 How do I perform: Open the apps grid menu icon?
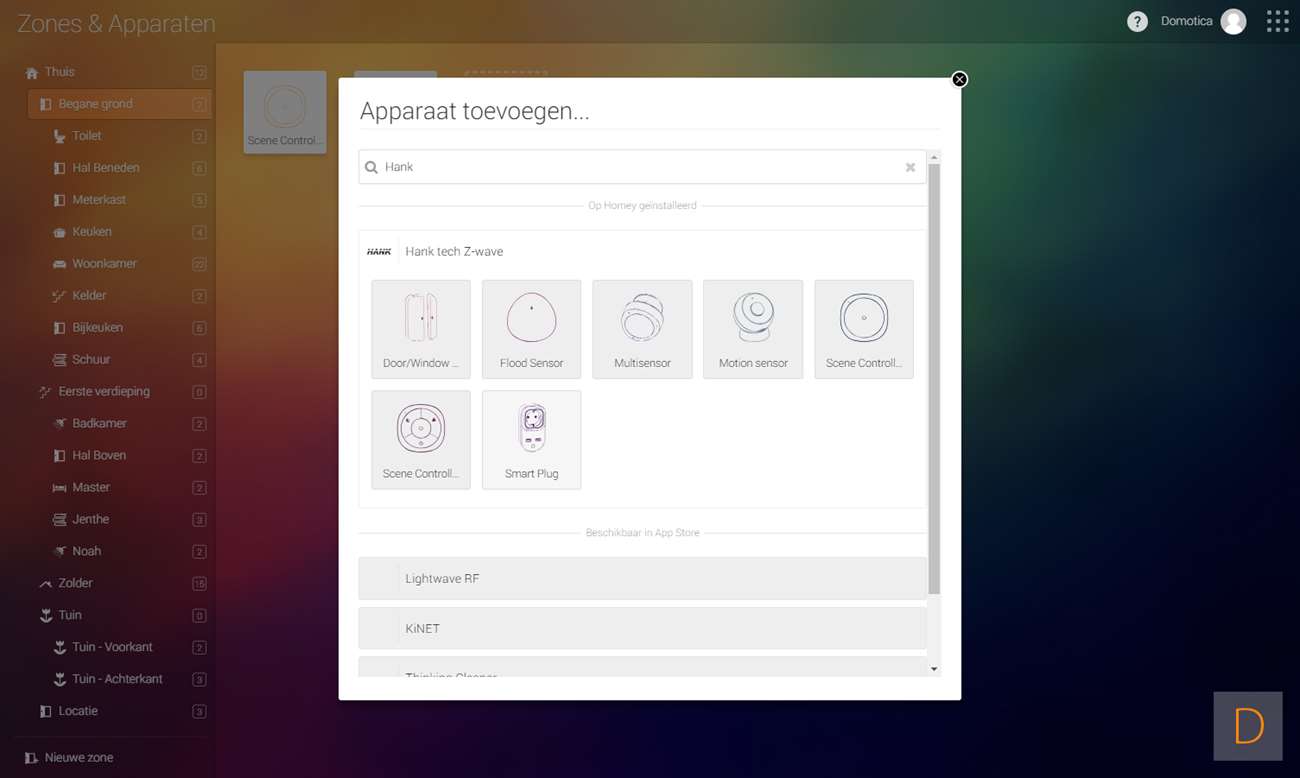coord(1277,22)
